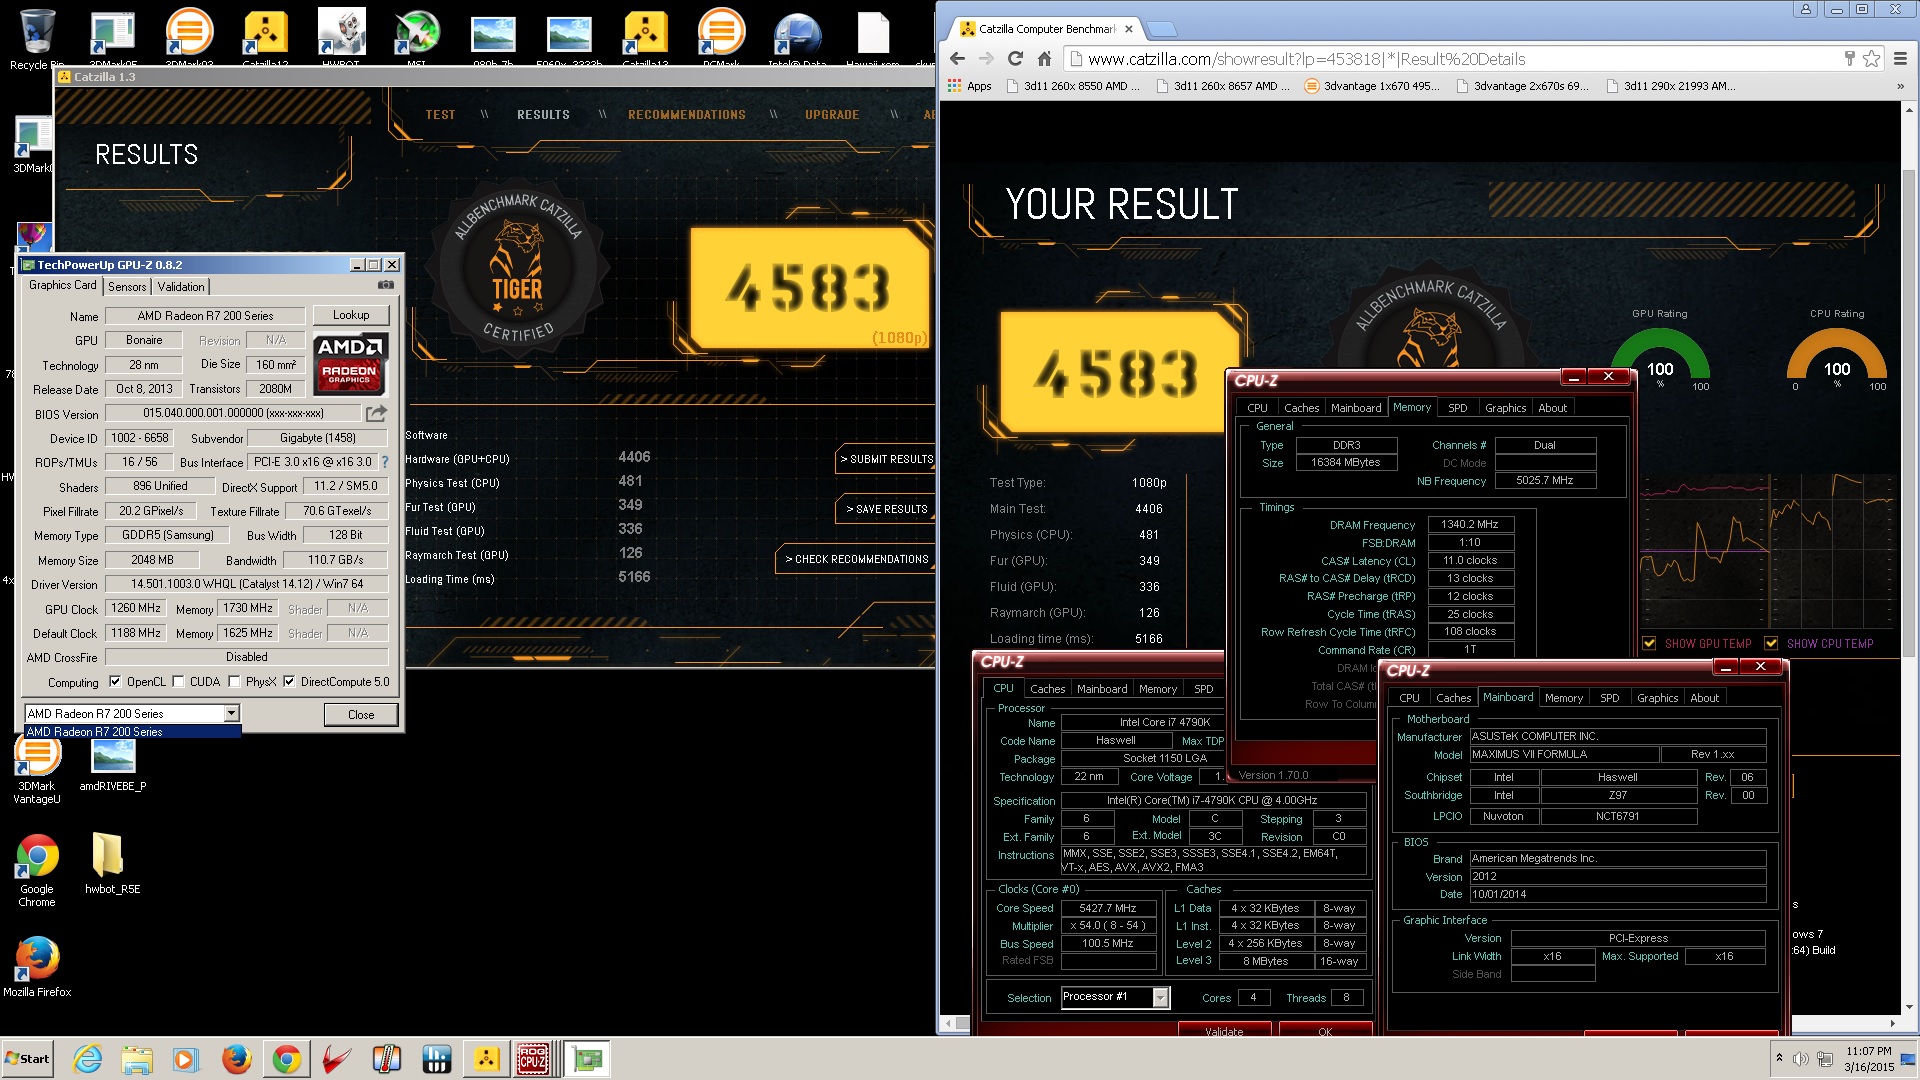
Task: Open the GPU selection dropdown in GPU-Z
Action: (231, 713)
